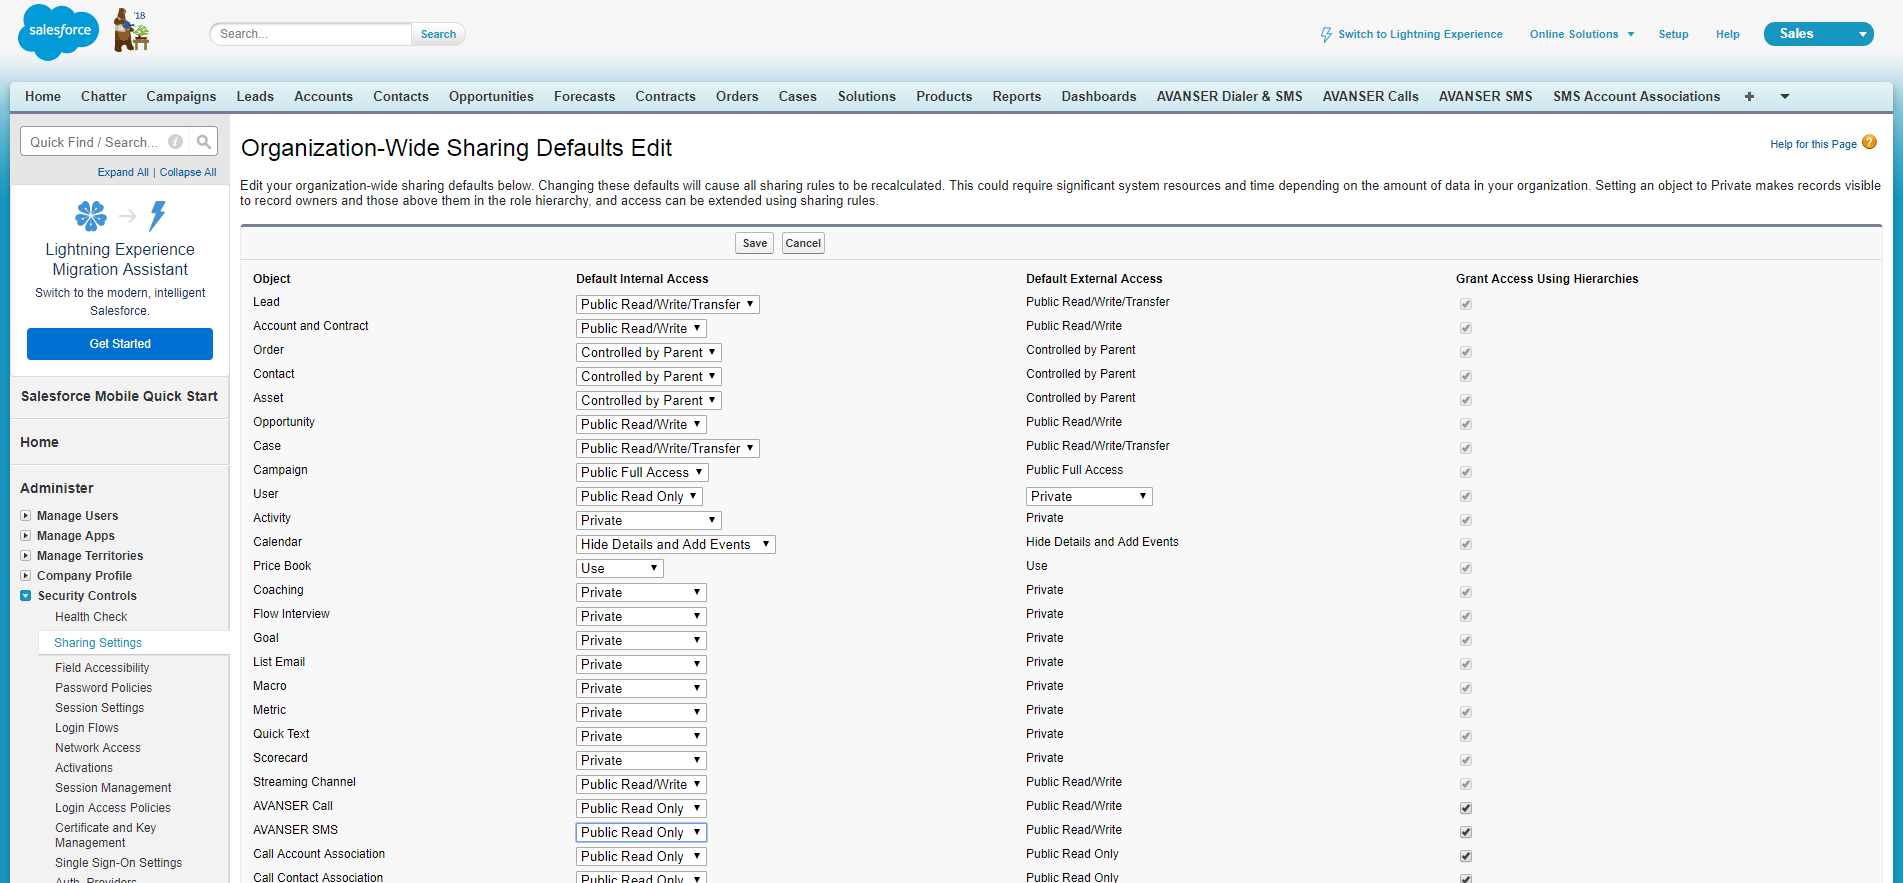Image resolution: width=1903 pixels, height=883 pixels.
Task: Open Network Access in the sidebar
Action: tap(98, 748)
